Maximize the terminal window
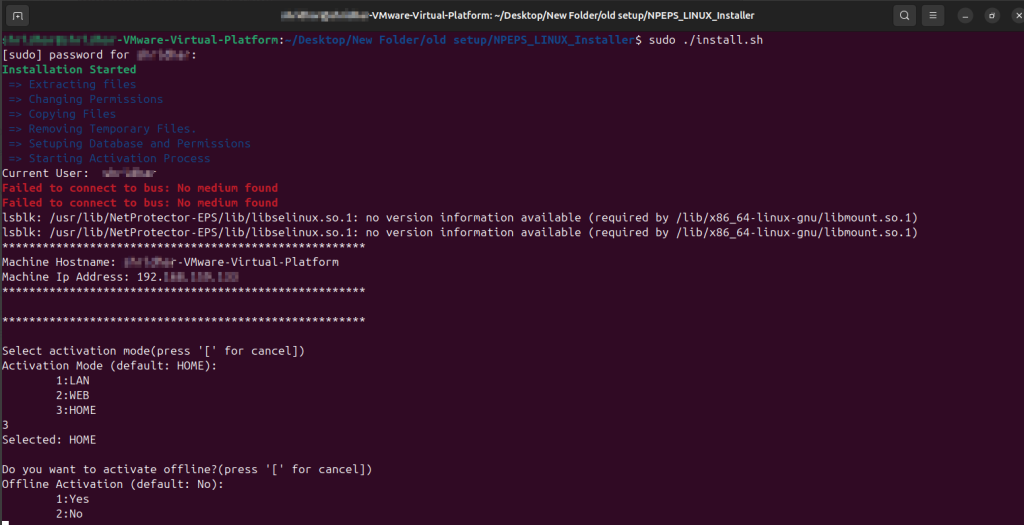1024x525 pixels. coord(990,15)
